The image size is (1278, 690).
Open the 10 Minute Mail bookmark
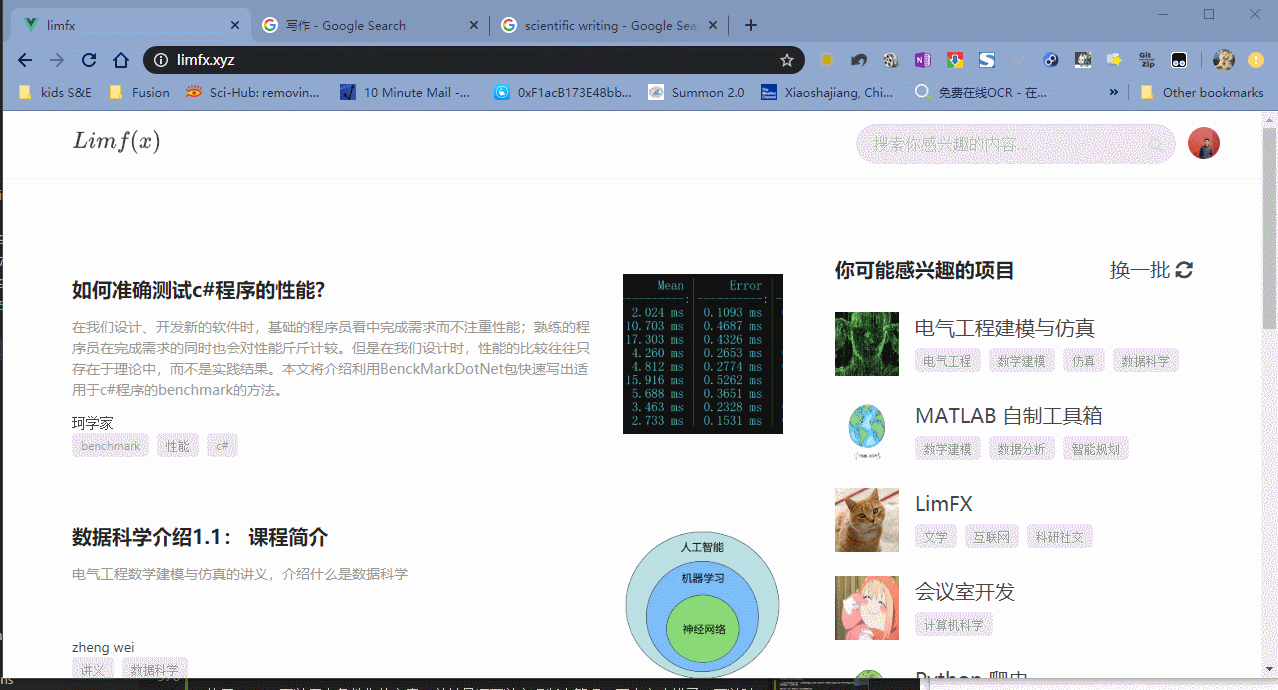[406, 92]
